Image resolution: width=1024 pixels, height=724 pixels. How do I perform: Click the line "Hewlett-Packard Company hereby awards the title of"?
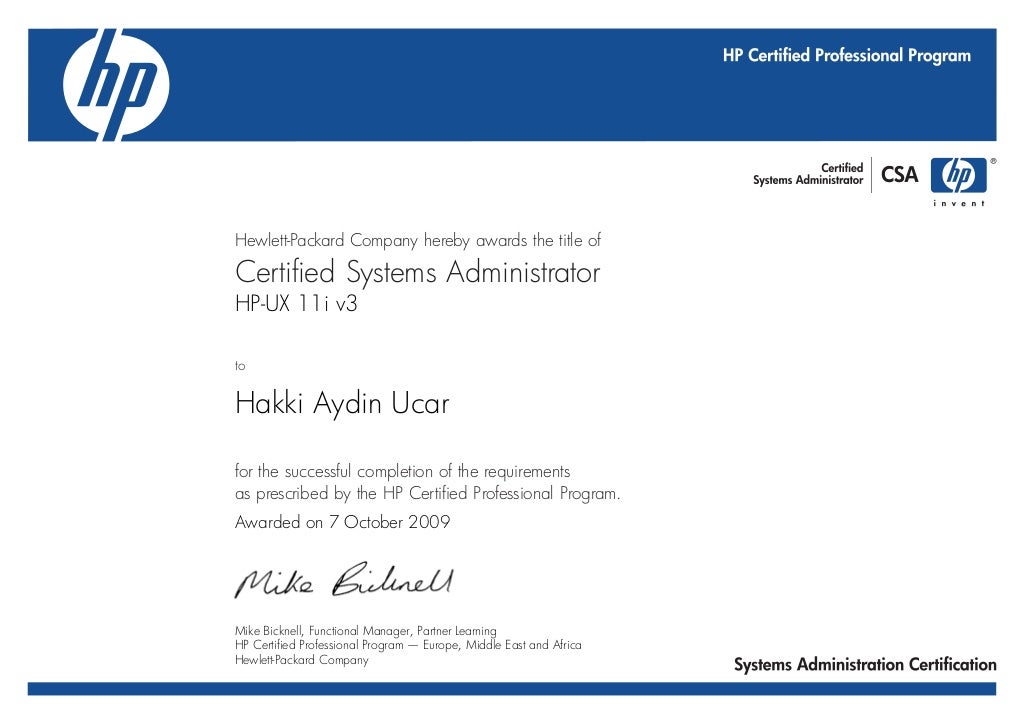pyautogui.click(x=418, y=240)
